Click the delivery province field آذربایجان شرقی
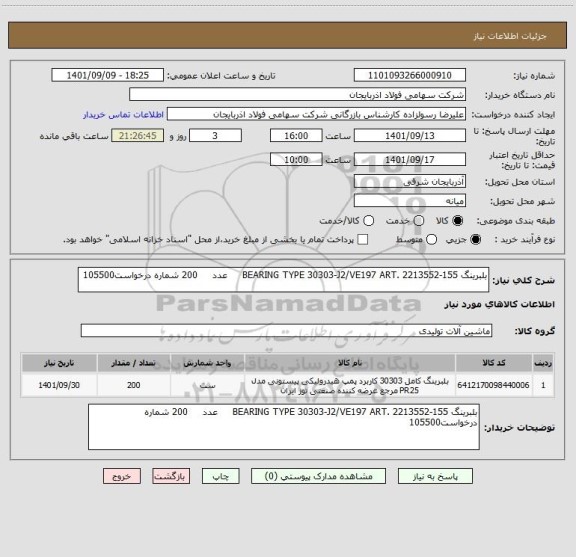 410,182
